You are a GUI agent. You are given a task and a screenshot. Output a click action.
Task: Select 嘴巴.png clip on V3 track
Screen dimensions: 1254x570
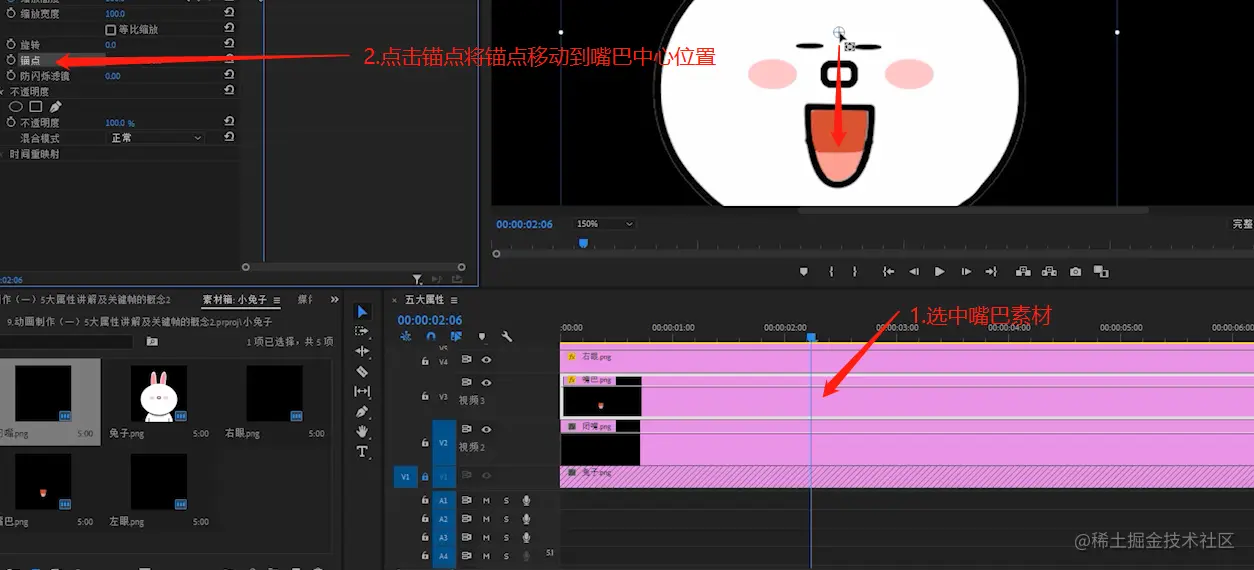(x=906, y=396)
